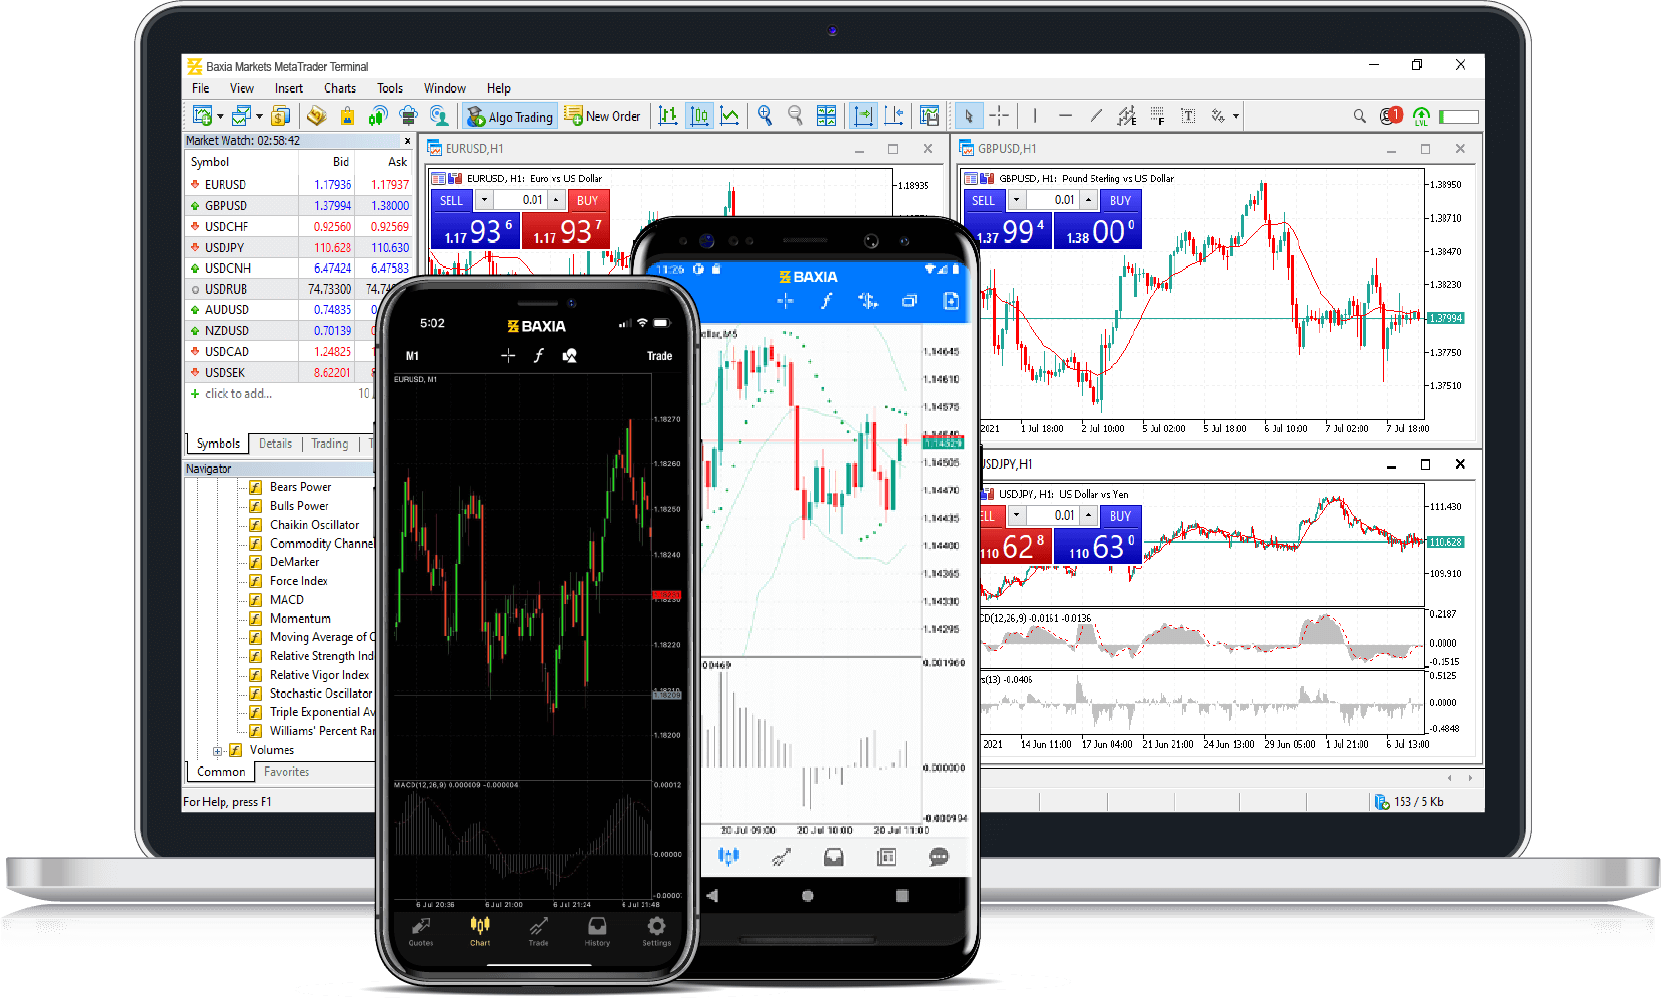Click SELL on the EURUSD chart

pos(452,200)
